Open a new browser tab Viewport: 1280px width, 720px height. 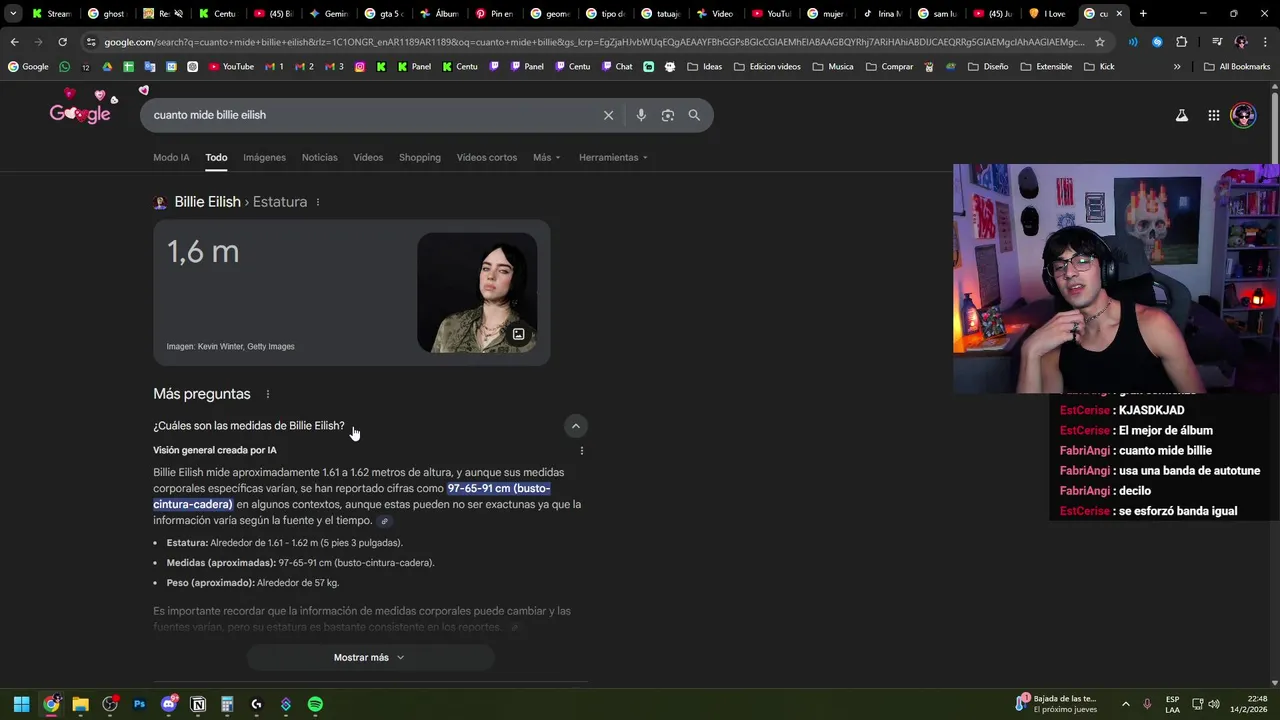point(1143,14)
